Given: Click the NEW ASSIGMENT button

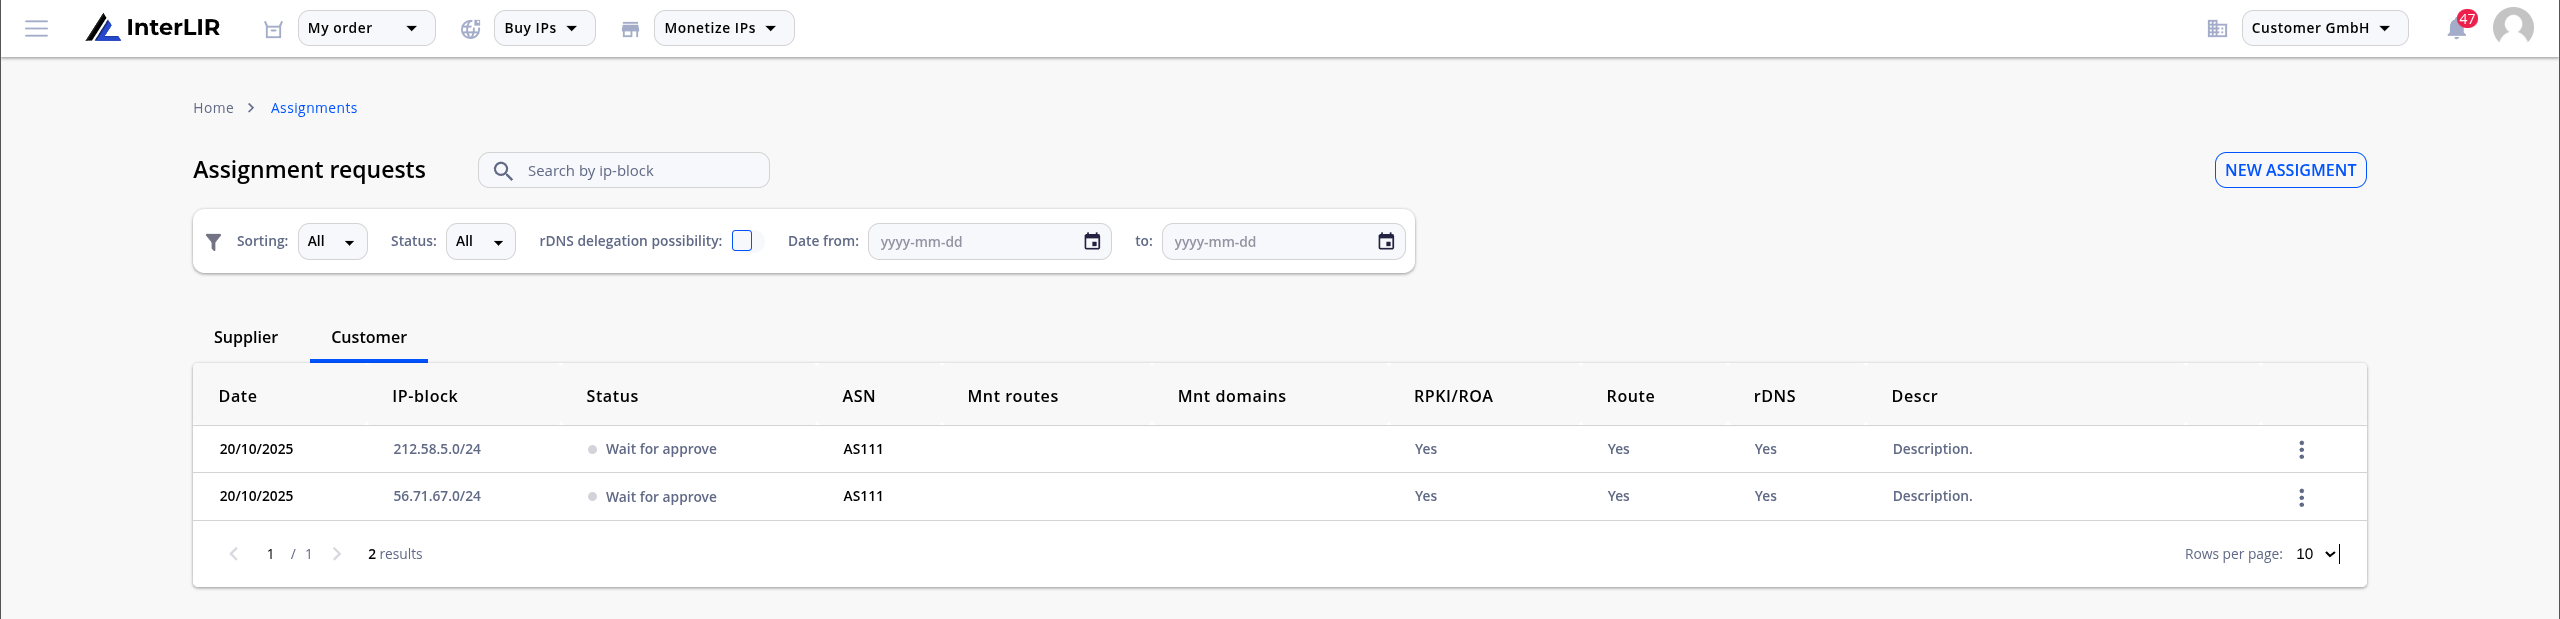Looking at the screenshot, I should [x=2290, y=170].
